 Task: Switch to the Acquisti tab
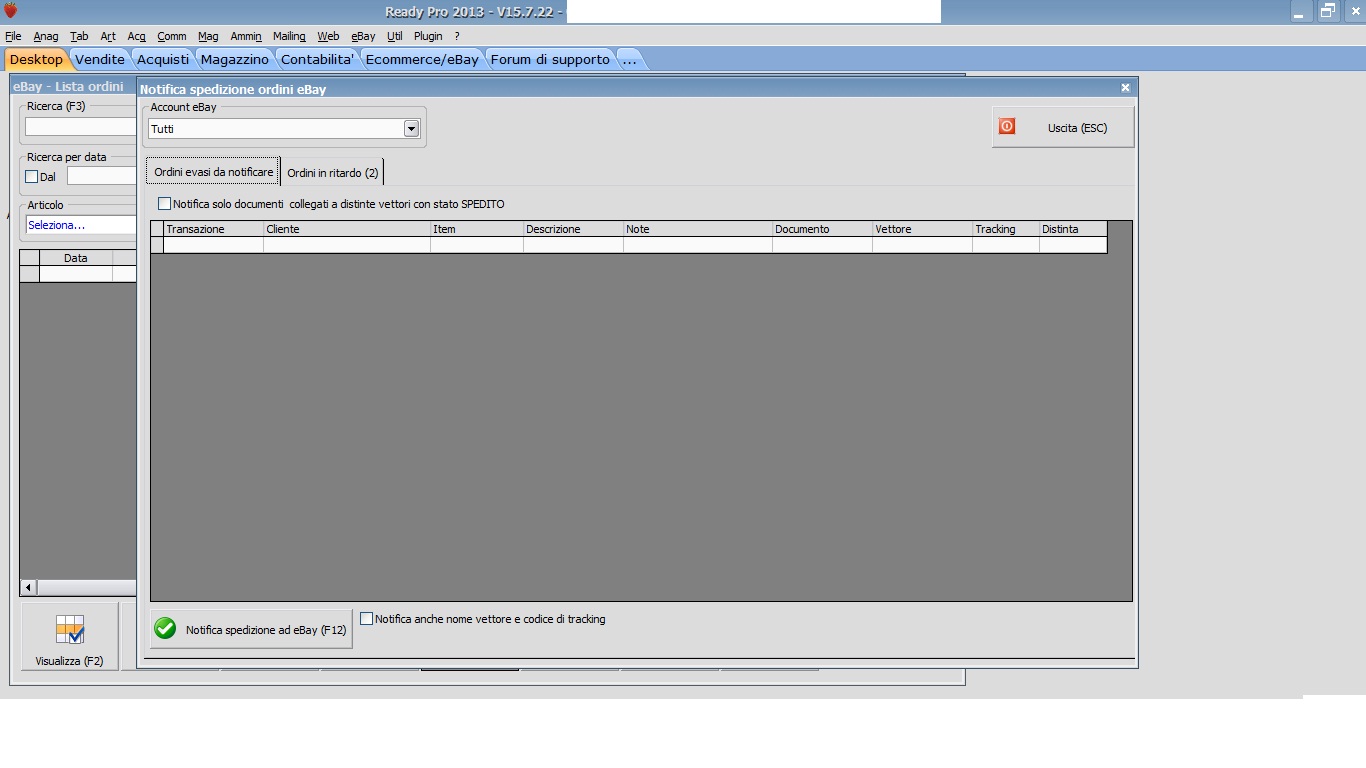163,59
